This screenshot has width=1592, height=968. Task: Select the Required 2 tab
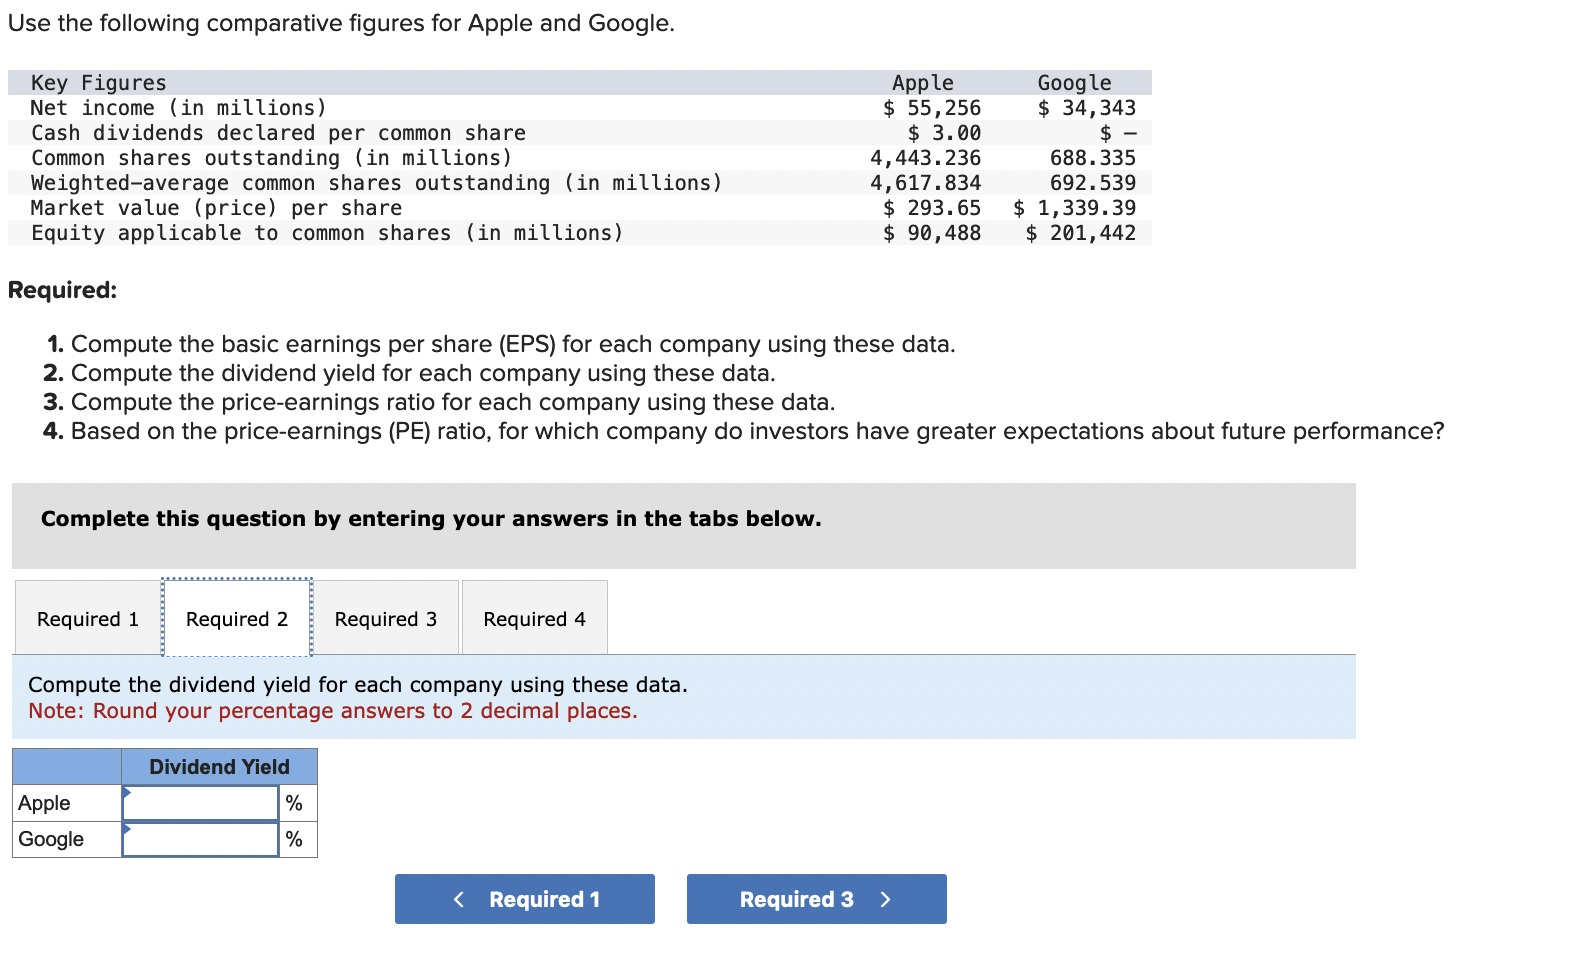click(x=237, y=618)
